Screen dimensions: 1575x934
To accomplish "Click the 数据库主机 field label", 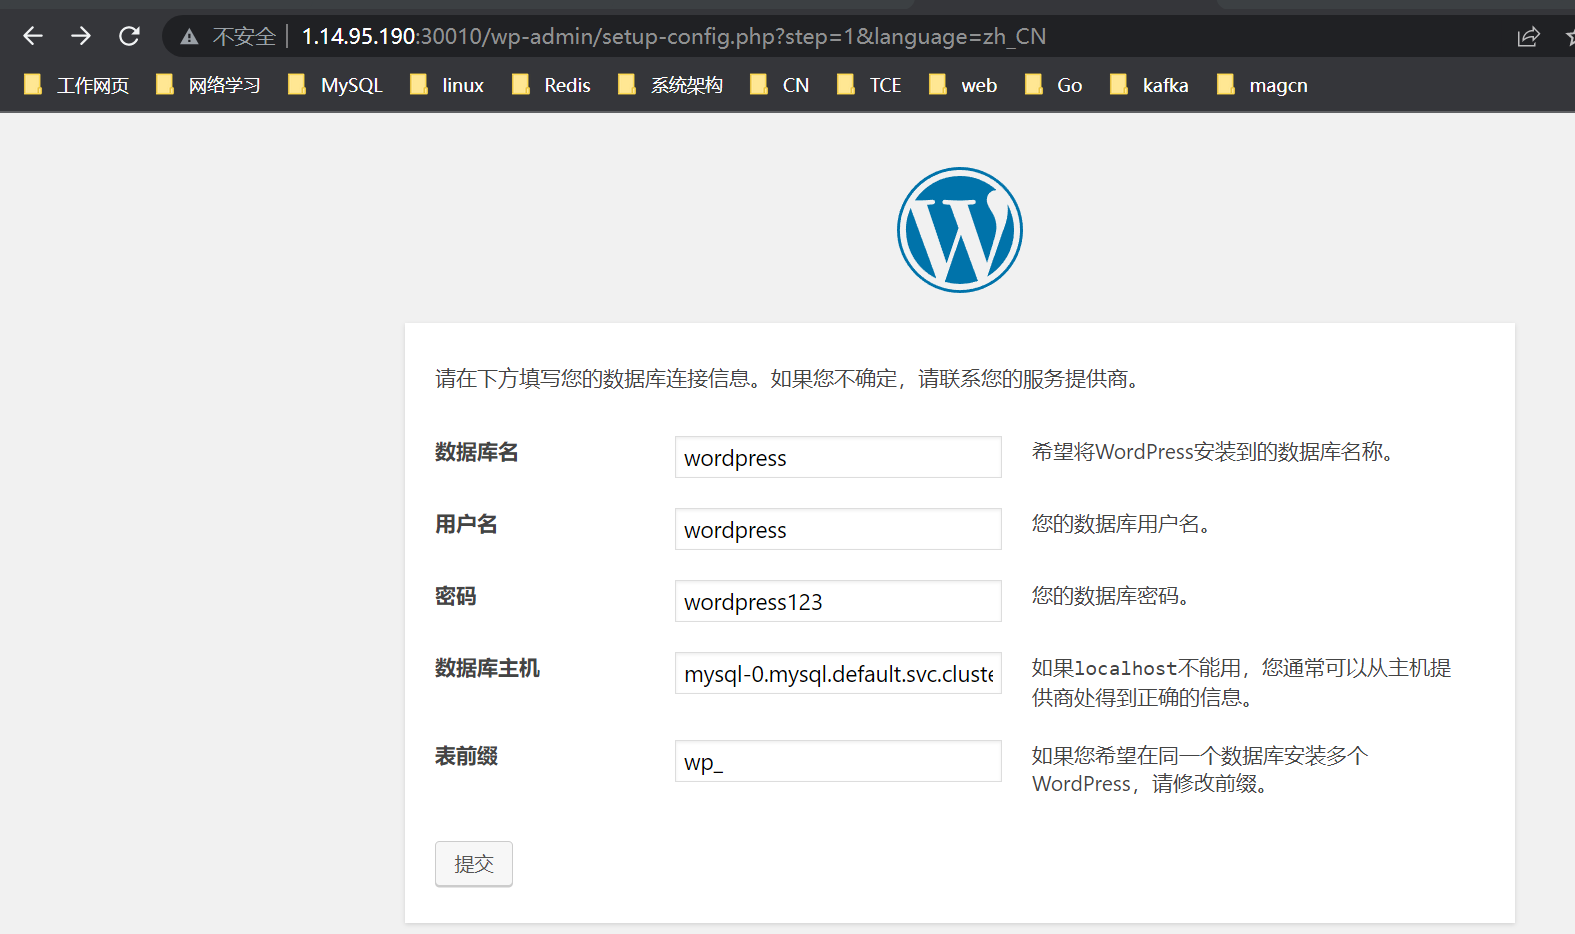I will click(x=487, y=668).
